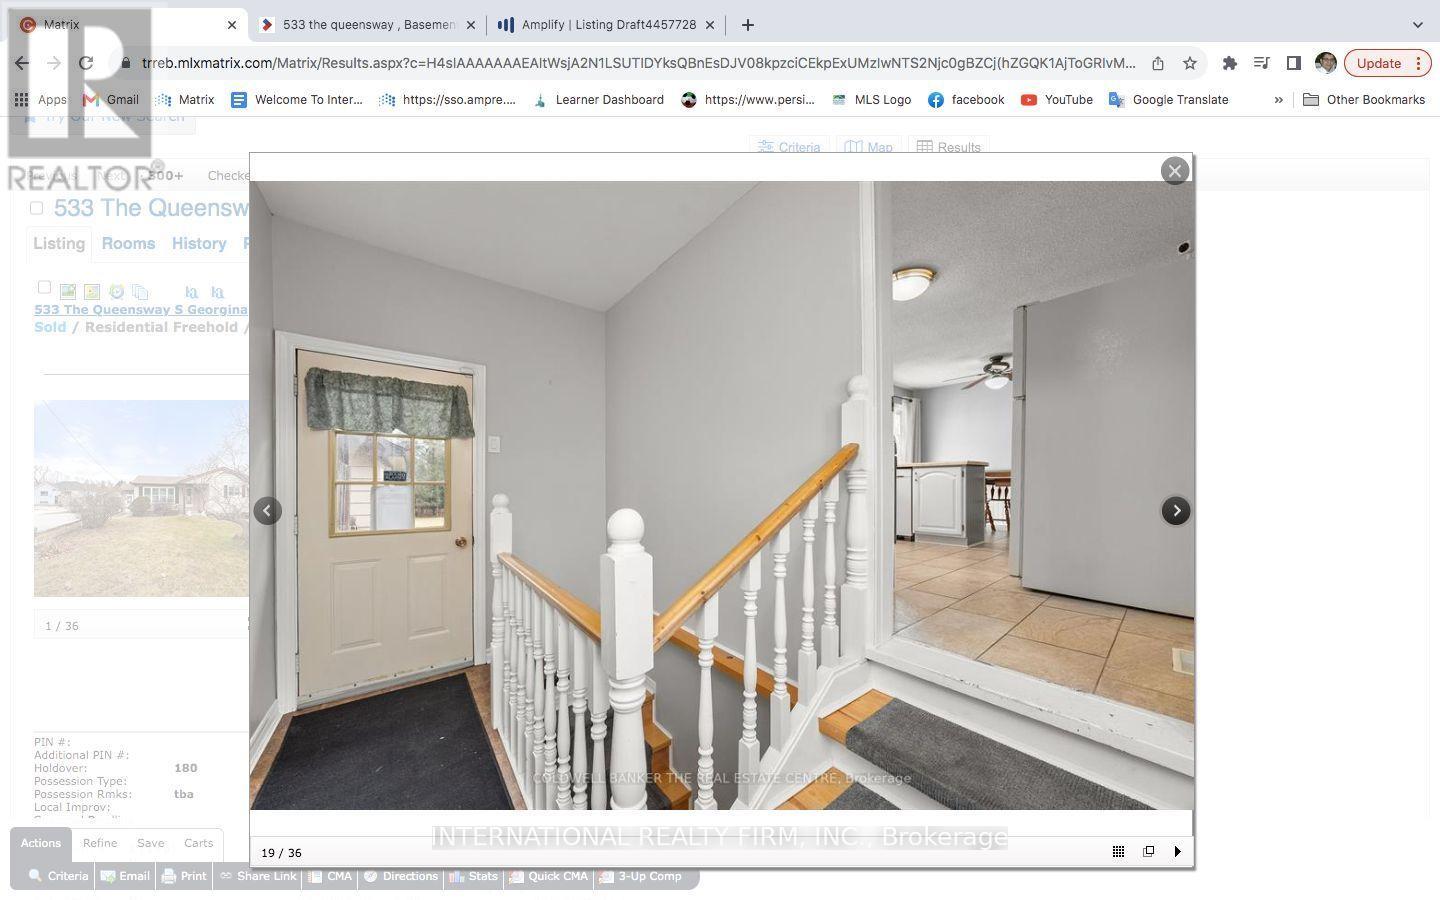
Task: Open the photo in a new window
Action: click(1148, 851)
